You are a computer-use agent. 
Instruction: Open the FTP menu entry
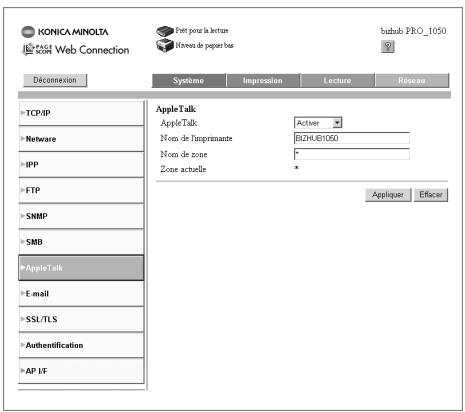(x=81, y=190)
